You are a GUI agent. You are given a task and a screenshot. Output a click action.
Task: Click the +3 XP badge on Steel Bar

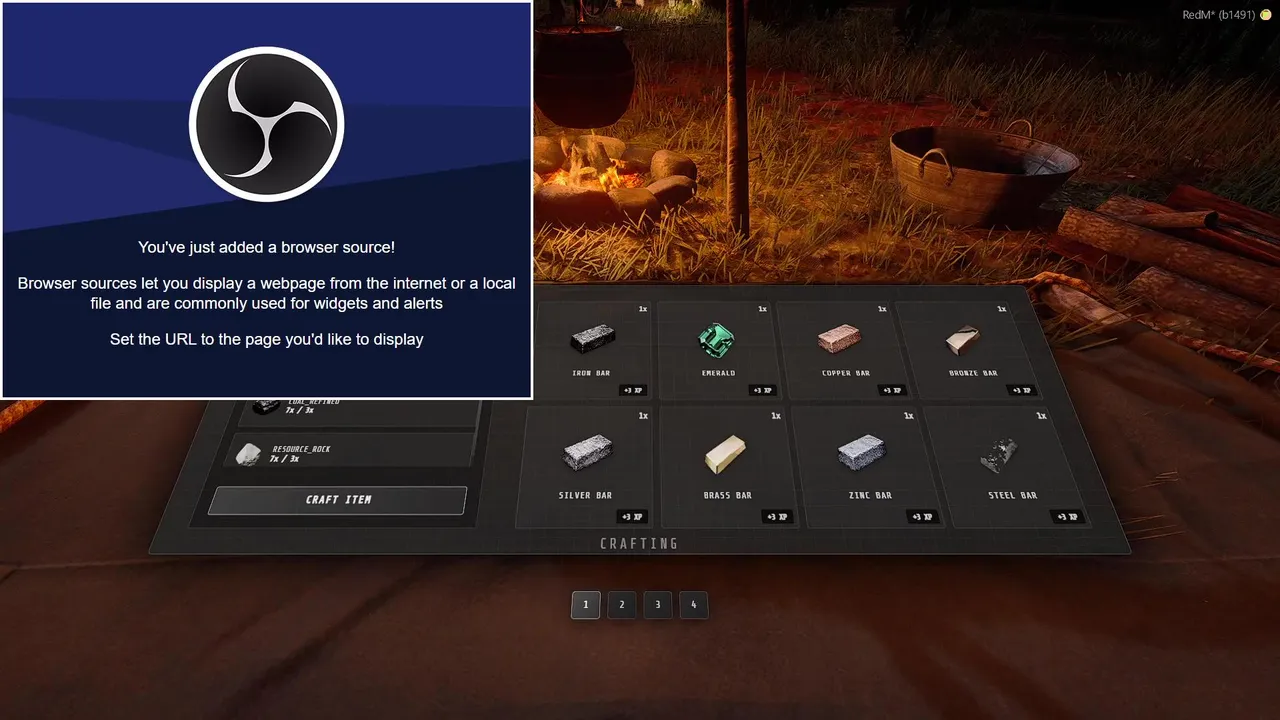click(x=1067, y=517)
